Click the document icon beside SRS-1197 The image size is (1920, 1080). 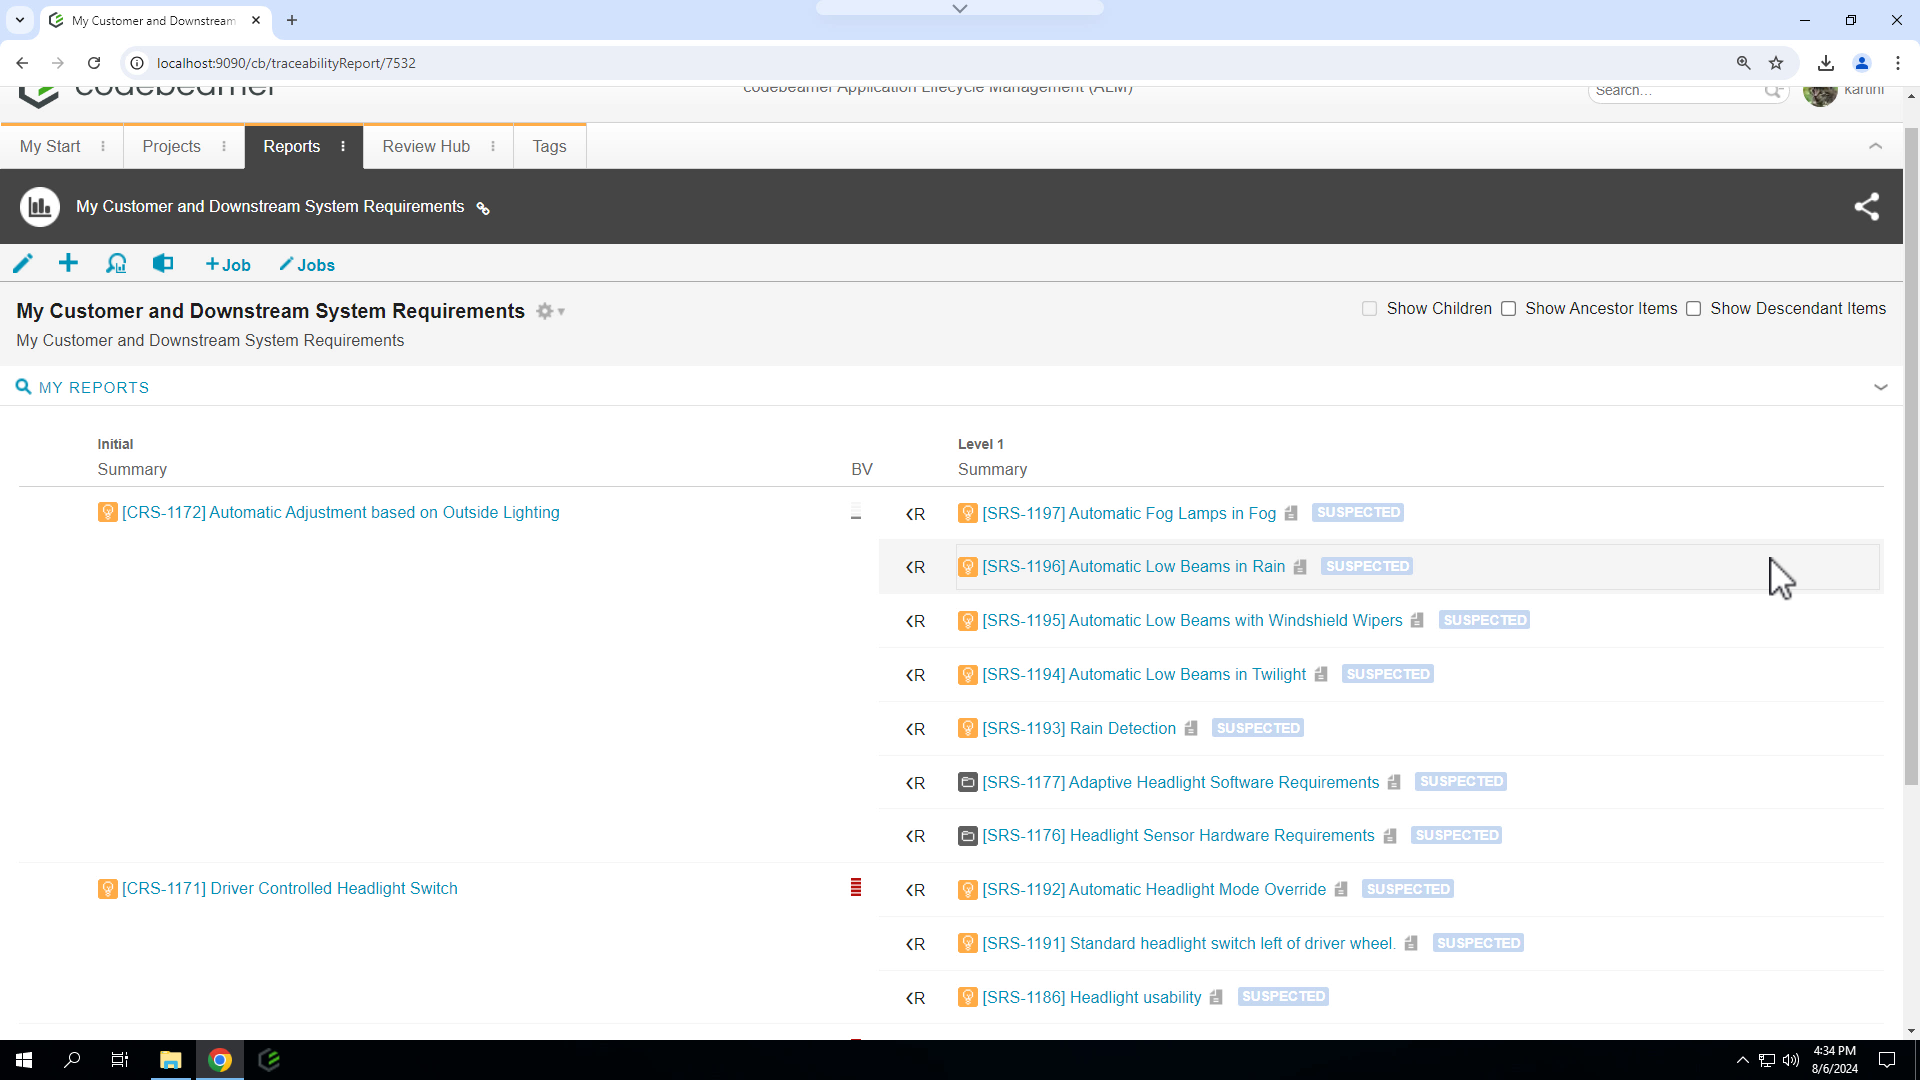coord(1291,513)
